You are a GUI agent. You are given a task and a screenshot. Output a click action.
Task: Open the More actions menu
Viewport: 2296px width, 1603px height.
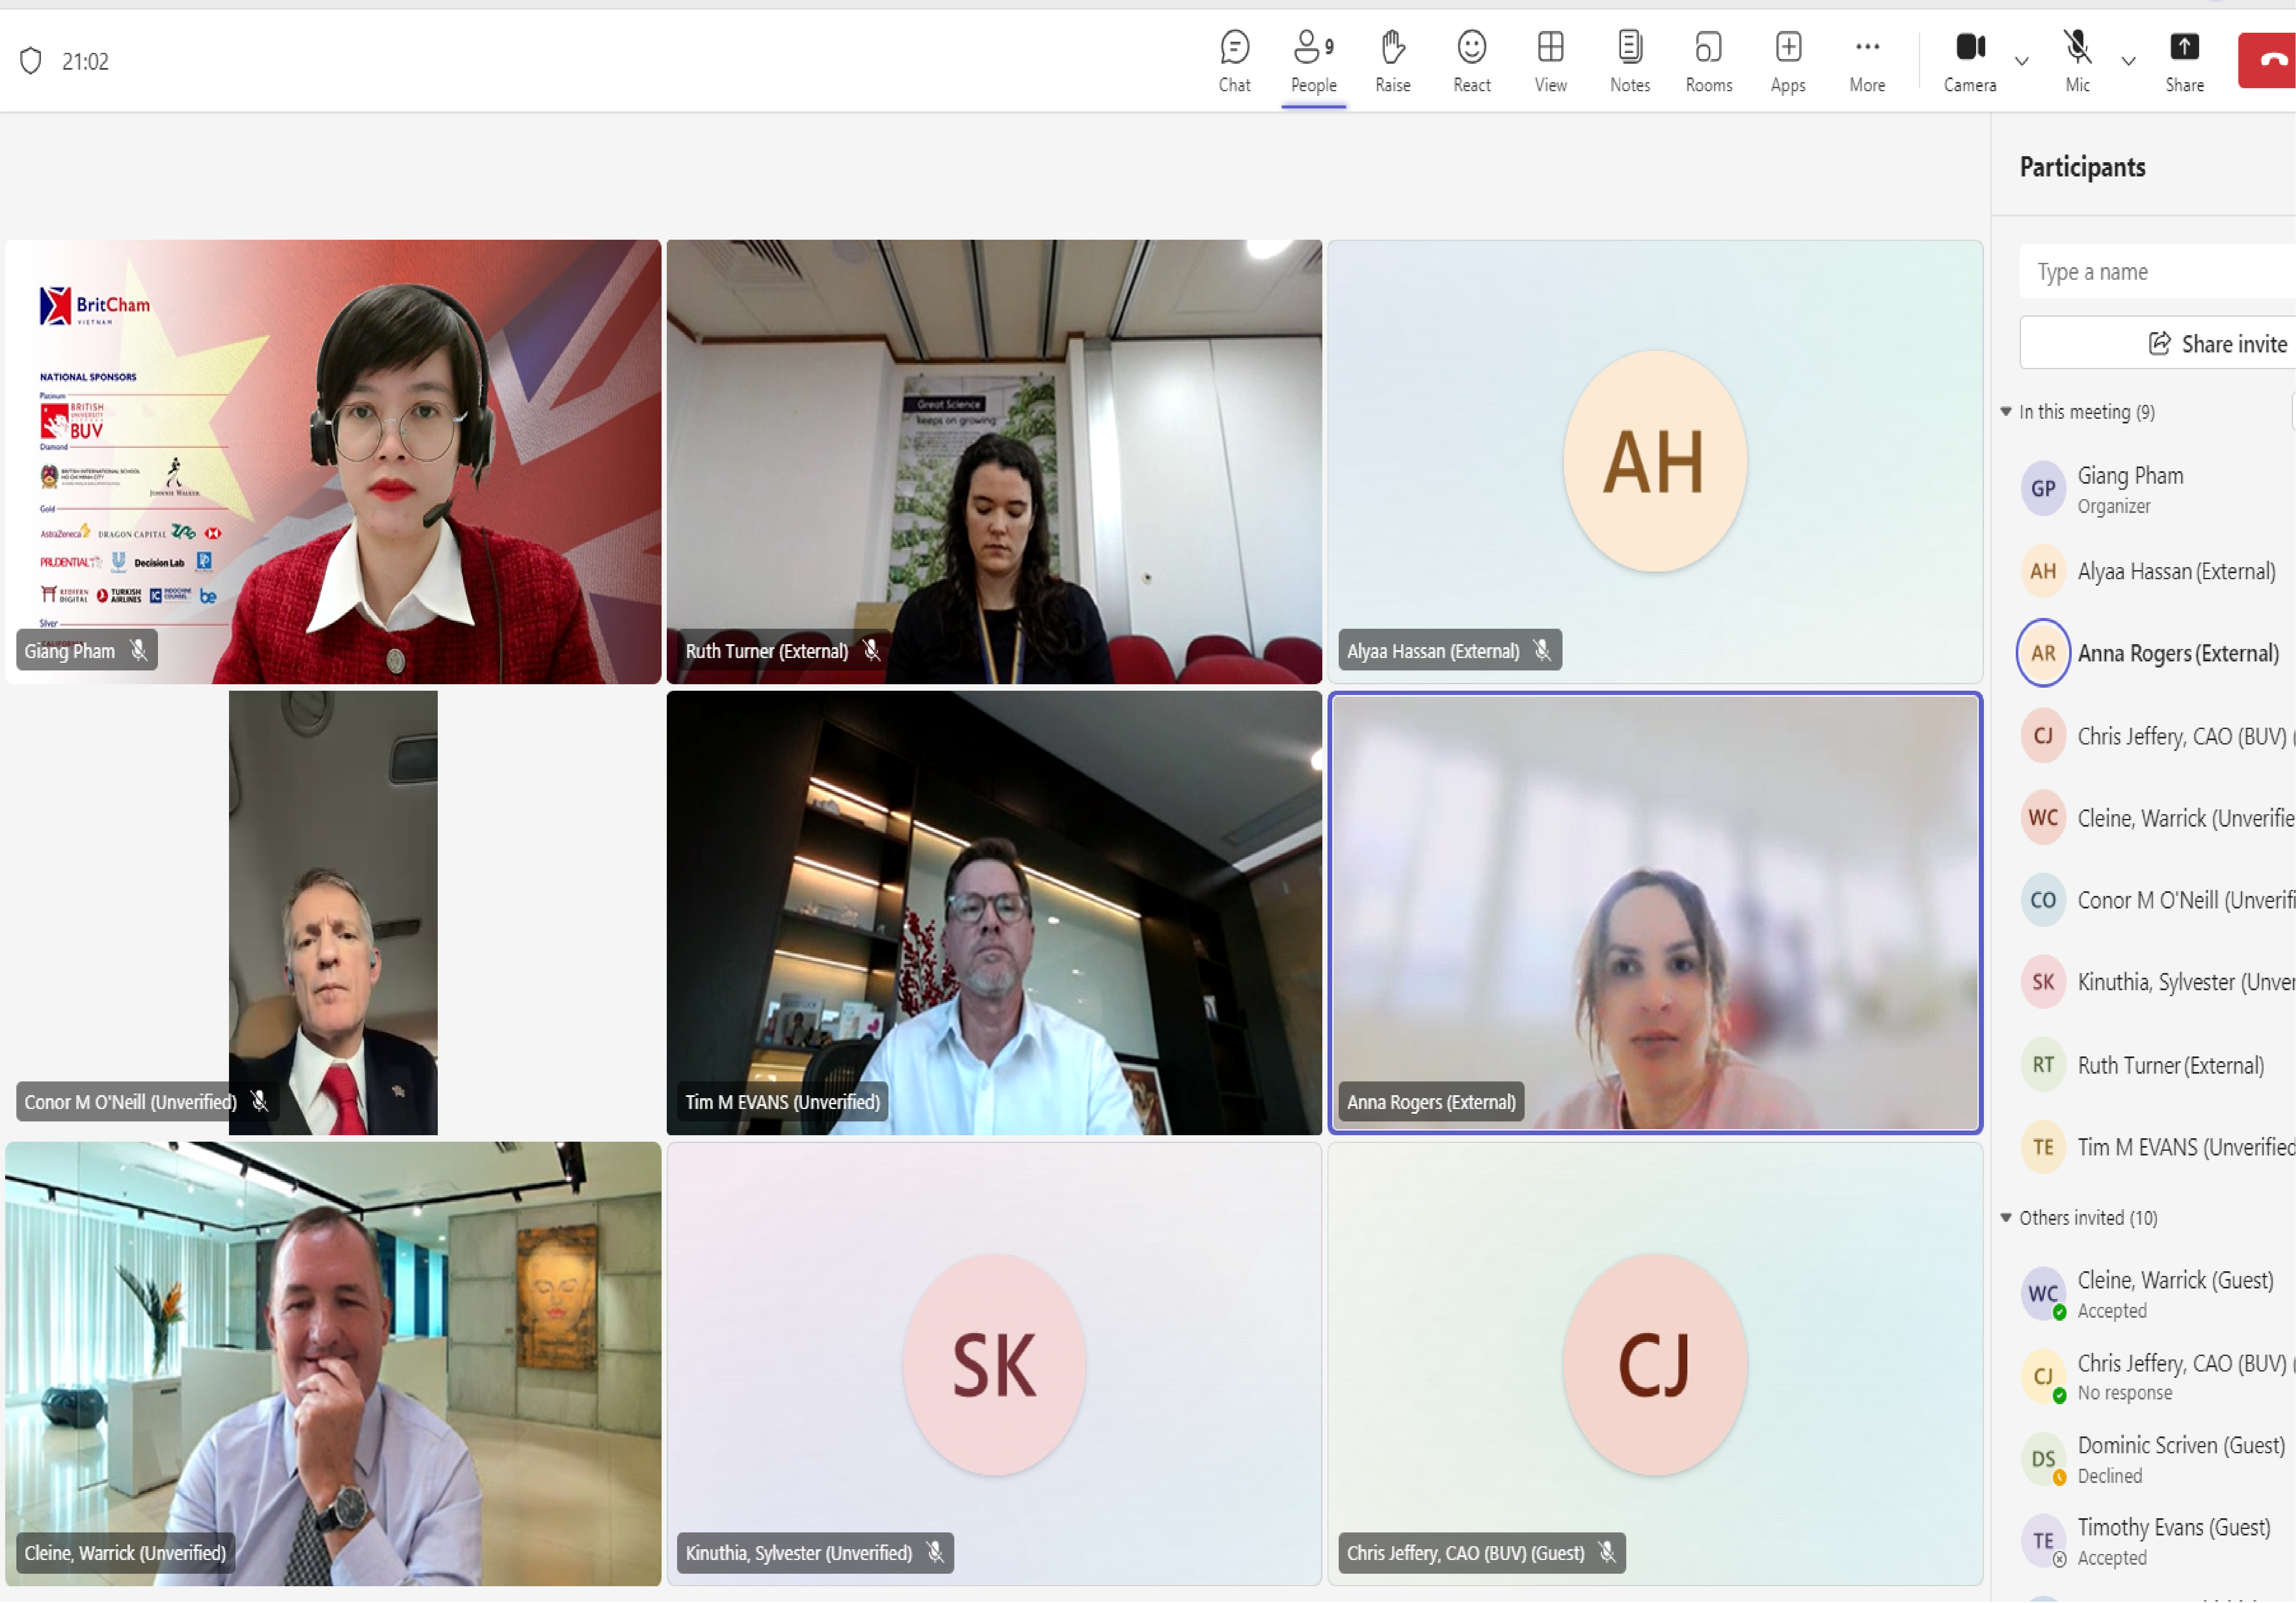click(x=1866, y=61)
